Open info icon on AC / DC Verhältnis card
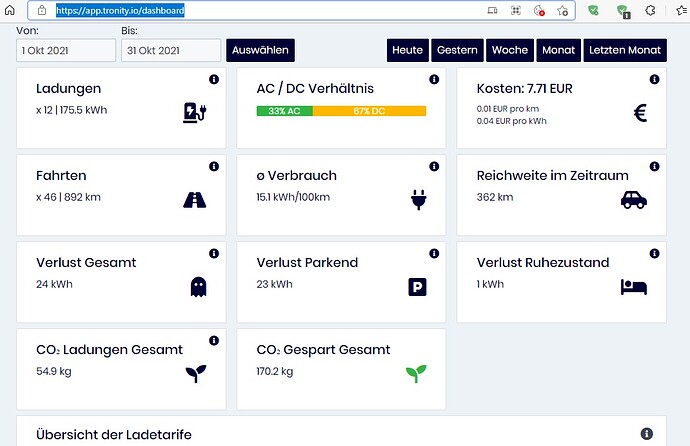This screenshot has height=446, width=690. 434,79
